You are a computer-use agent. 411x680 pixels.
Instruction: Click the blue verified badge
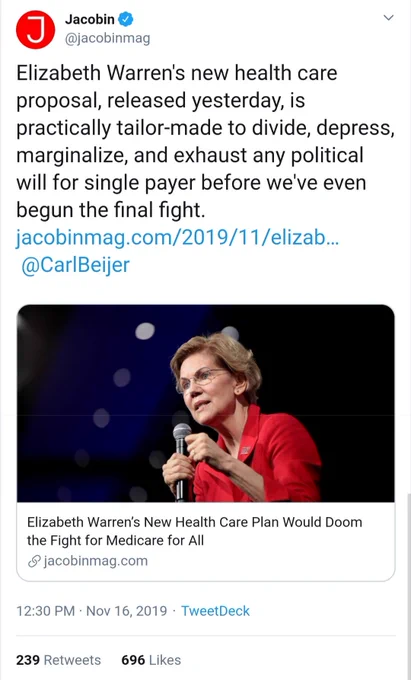click(x=126, y=20)
